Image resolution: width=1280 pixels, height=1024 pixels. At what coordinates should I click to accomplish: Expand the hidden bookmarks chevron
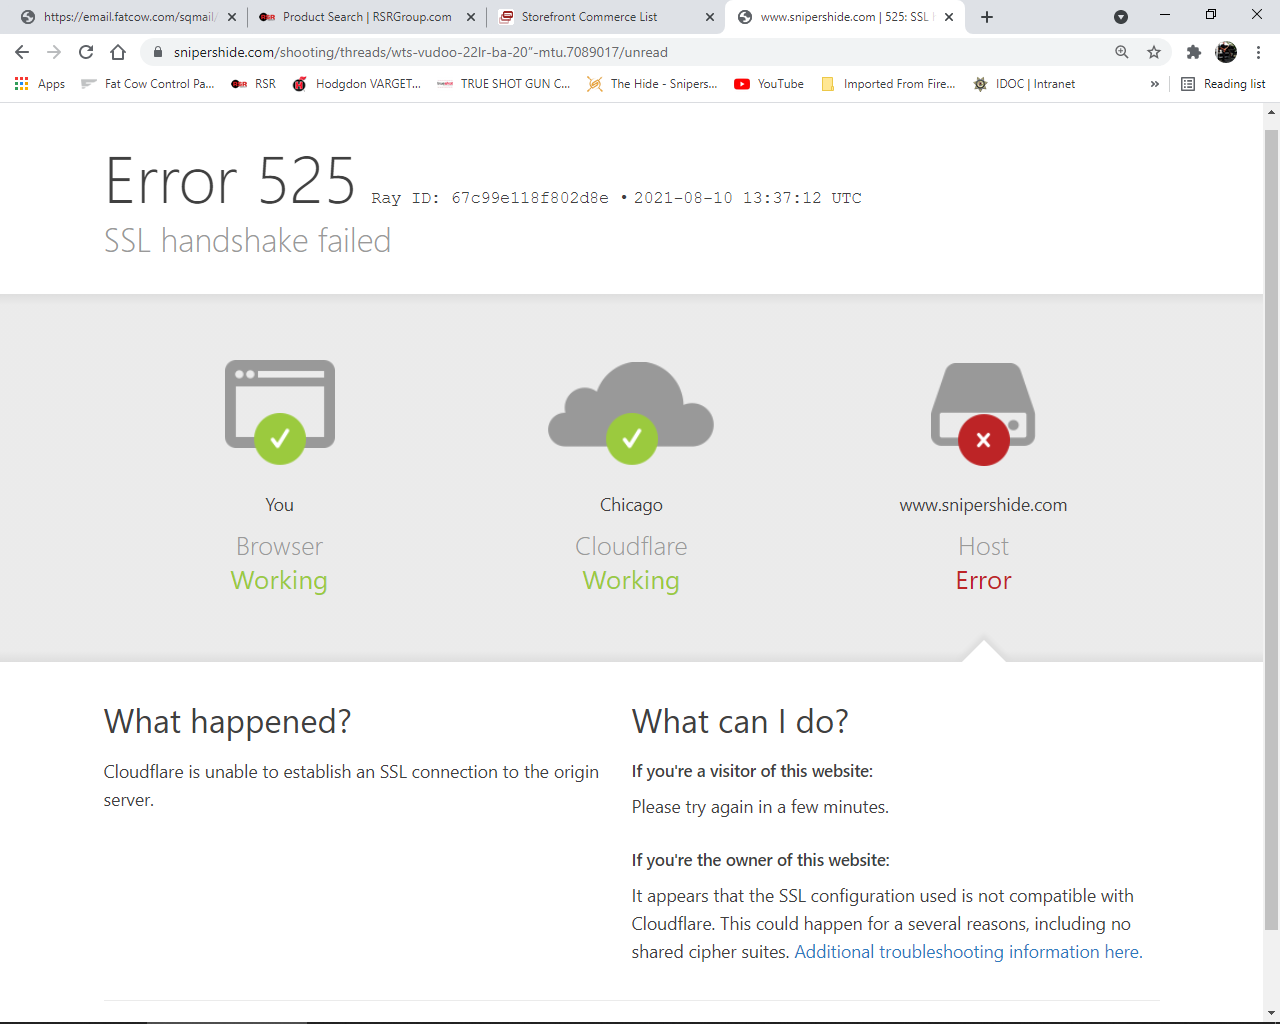[x=1155, y=84]
